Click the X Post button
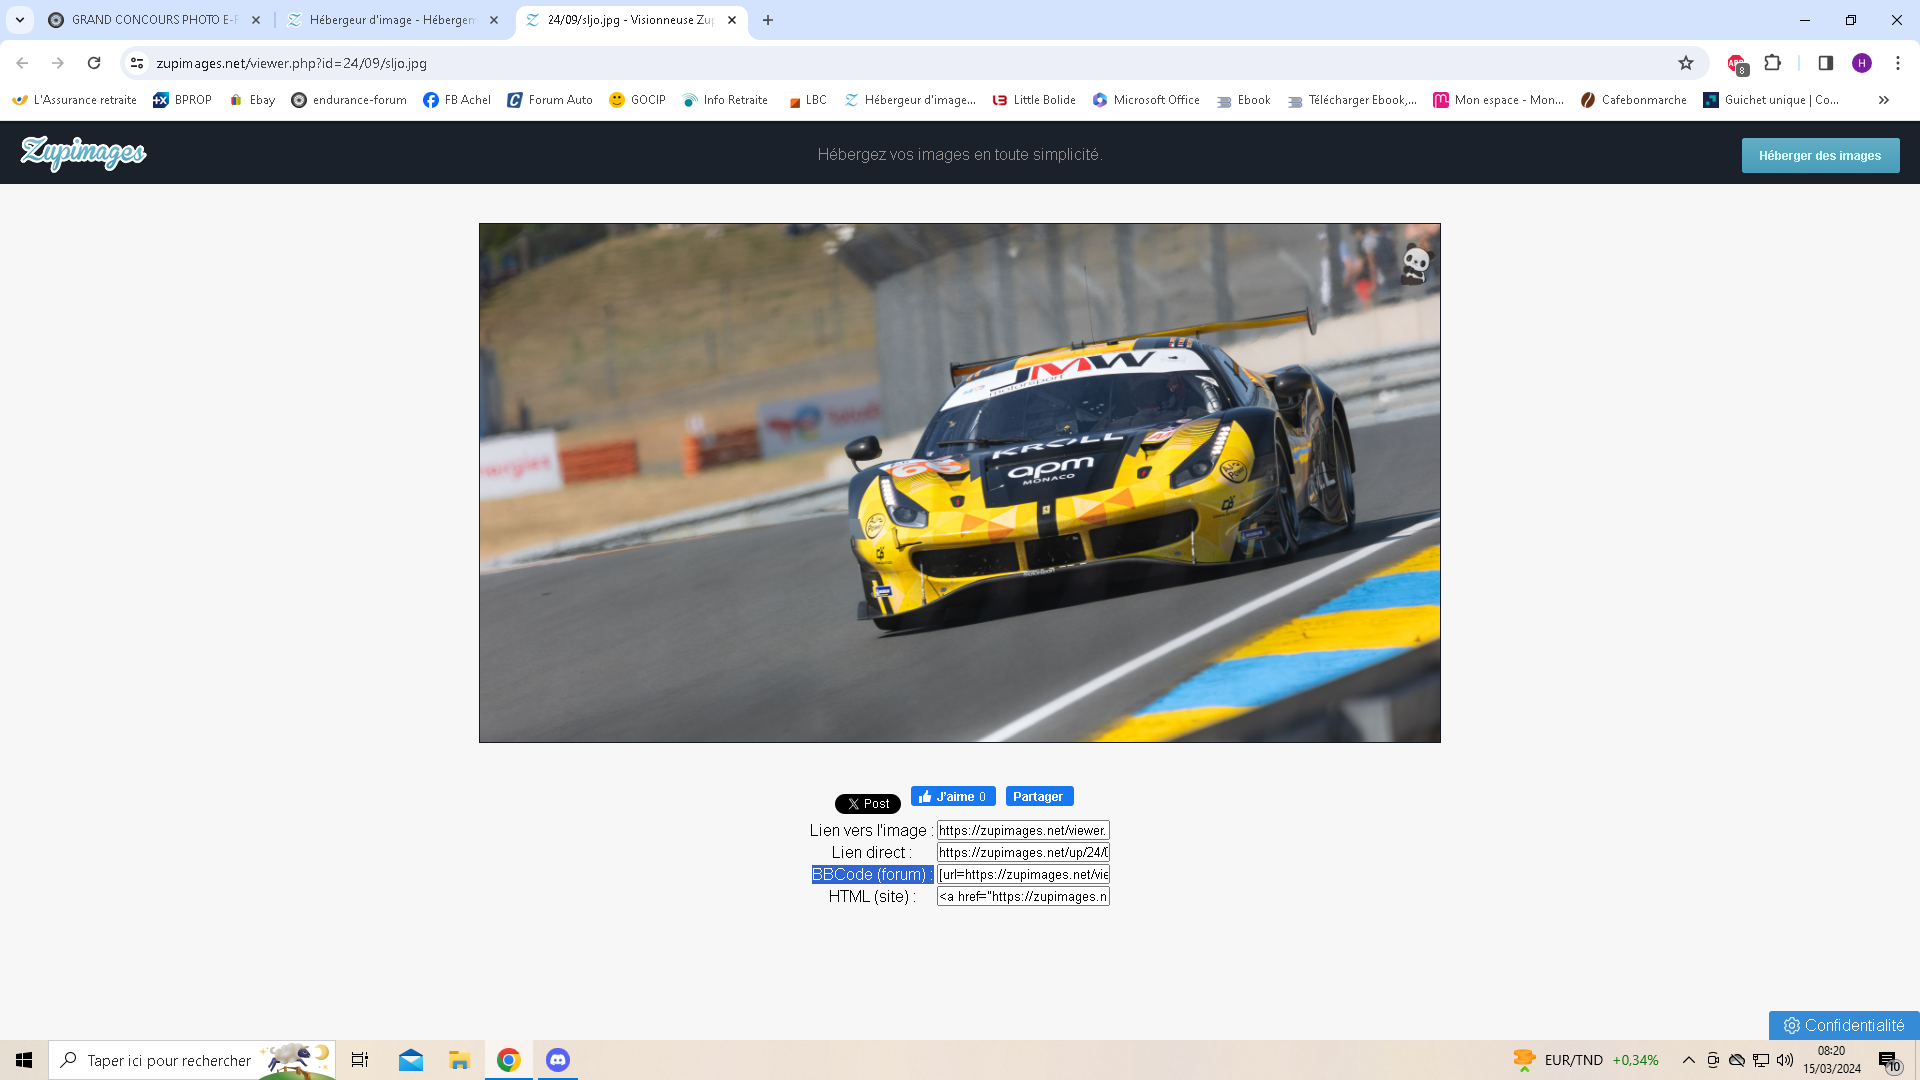This screenshot has width=1920, height=1080. point(867,804)
